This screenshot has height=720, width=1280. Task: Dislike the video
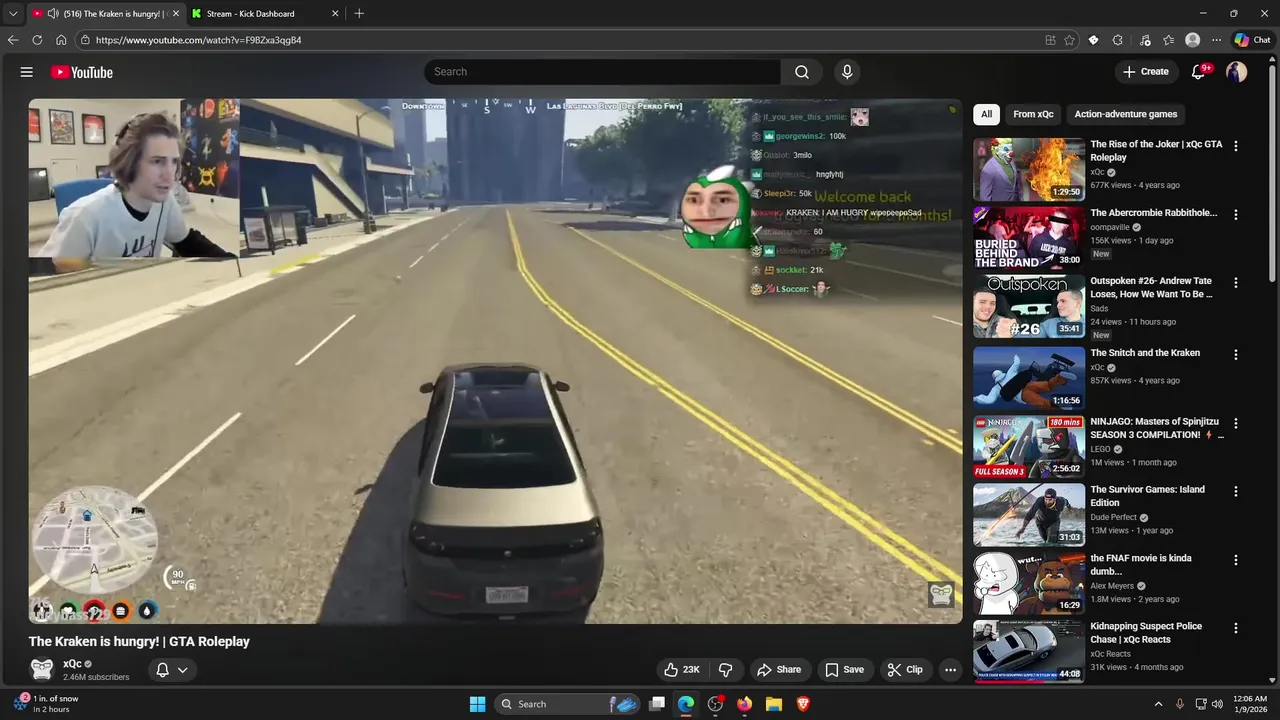point(727,670)
